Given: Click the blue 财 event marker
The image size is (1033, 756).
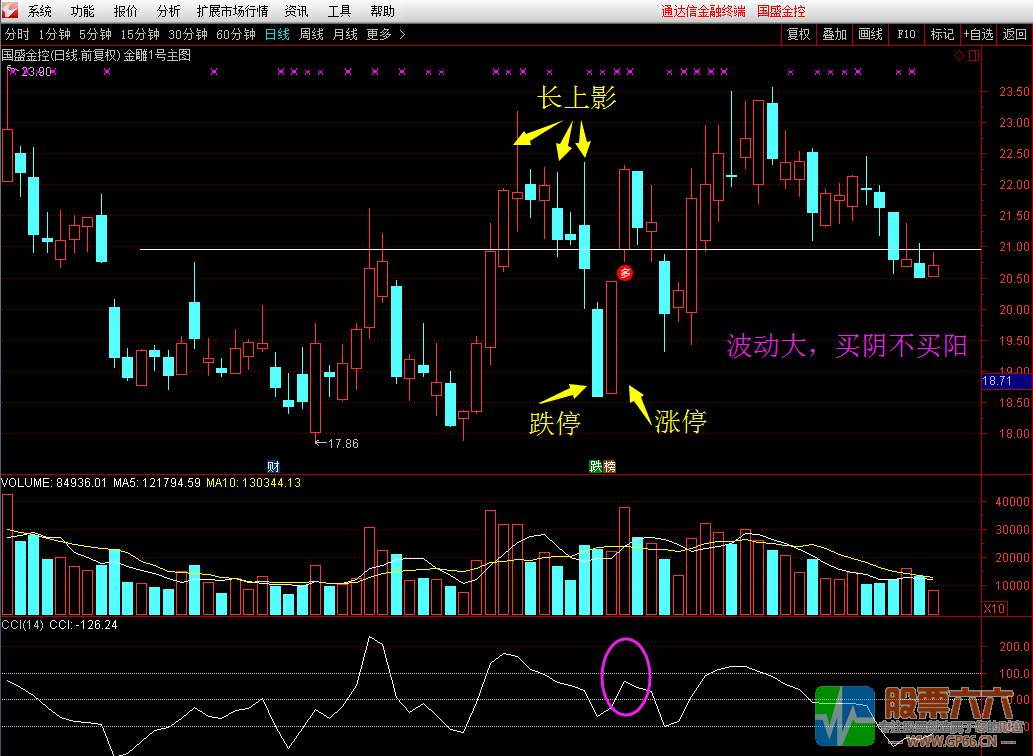Looking at the screenshot, I should click(x=273, y=466).
